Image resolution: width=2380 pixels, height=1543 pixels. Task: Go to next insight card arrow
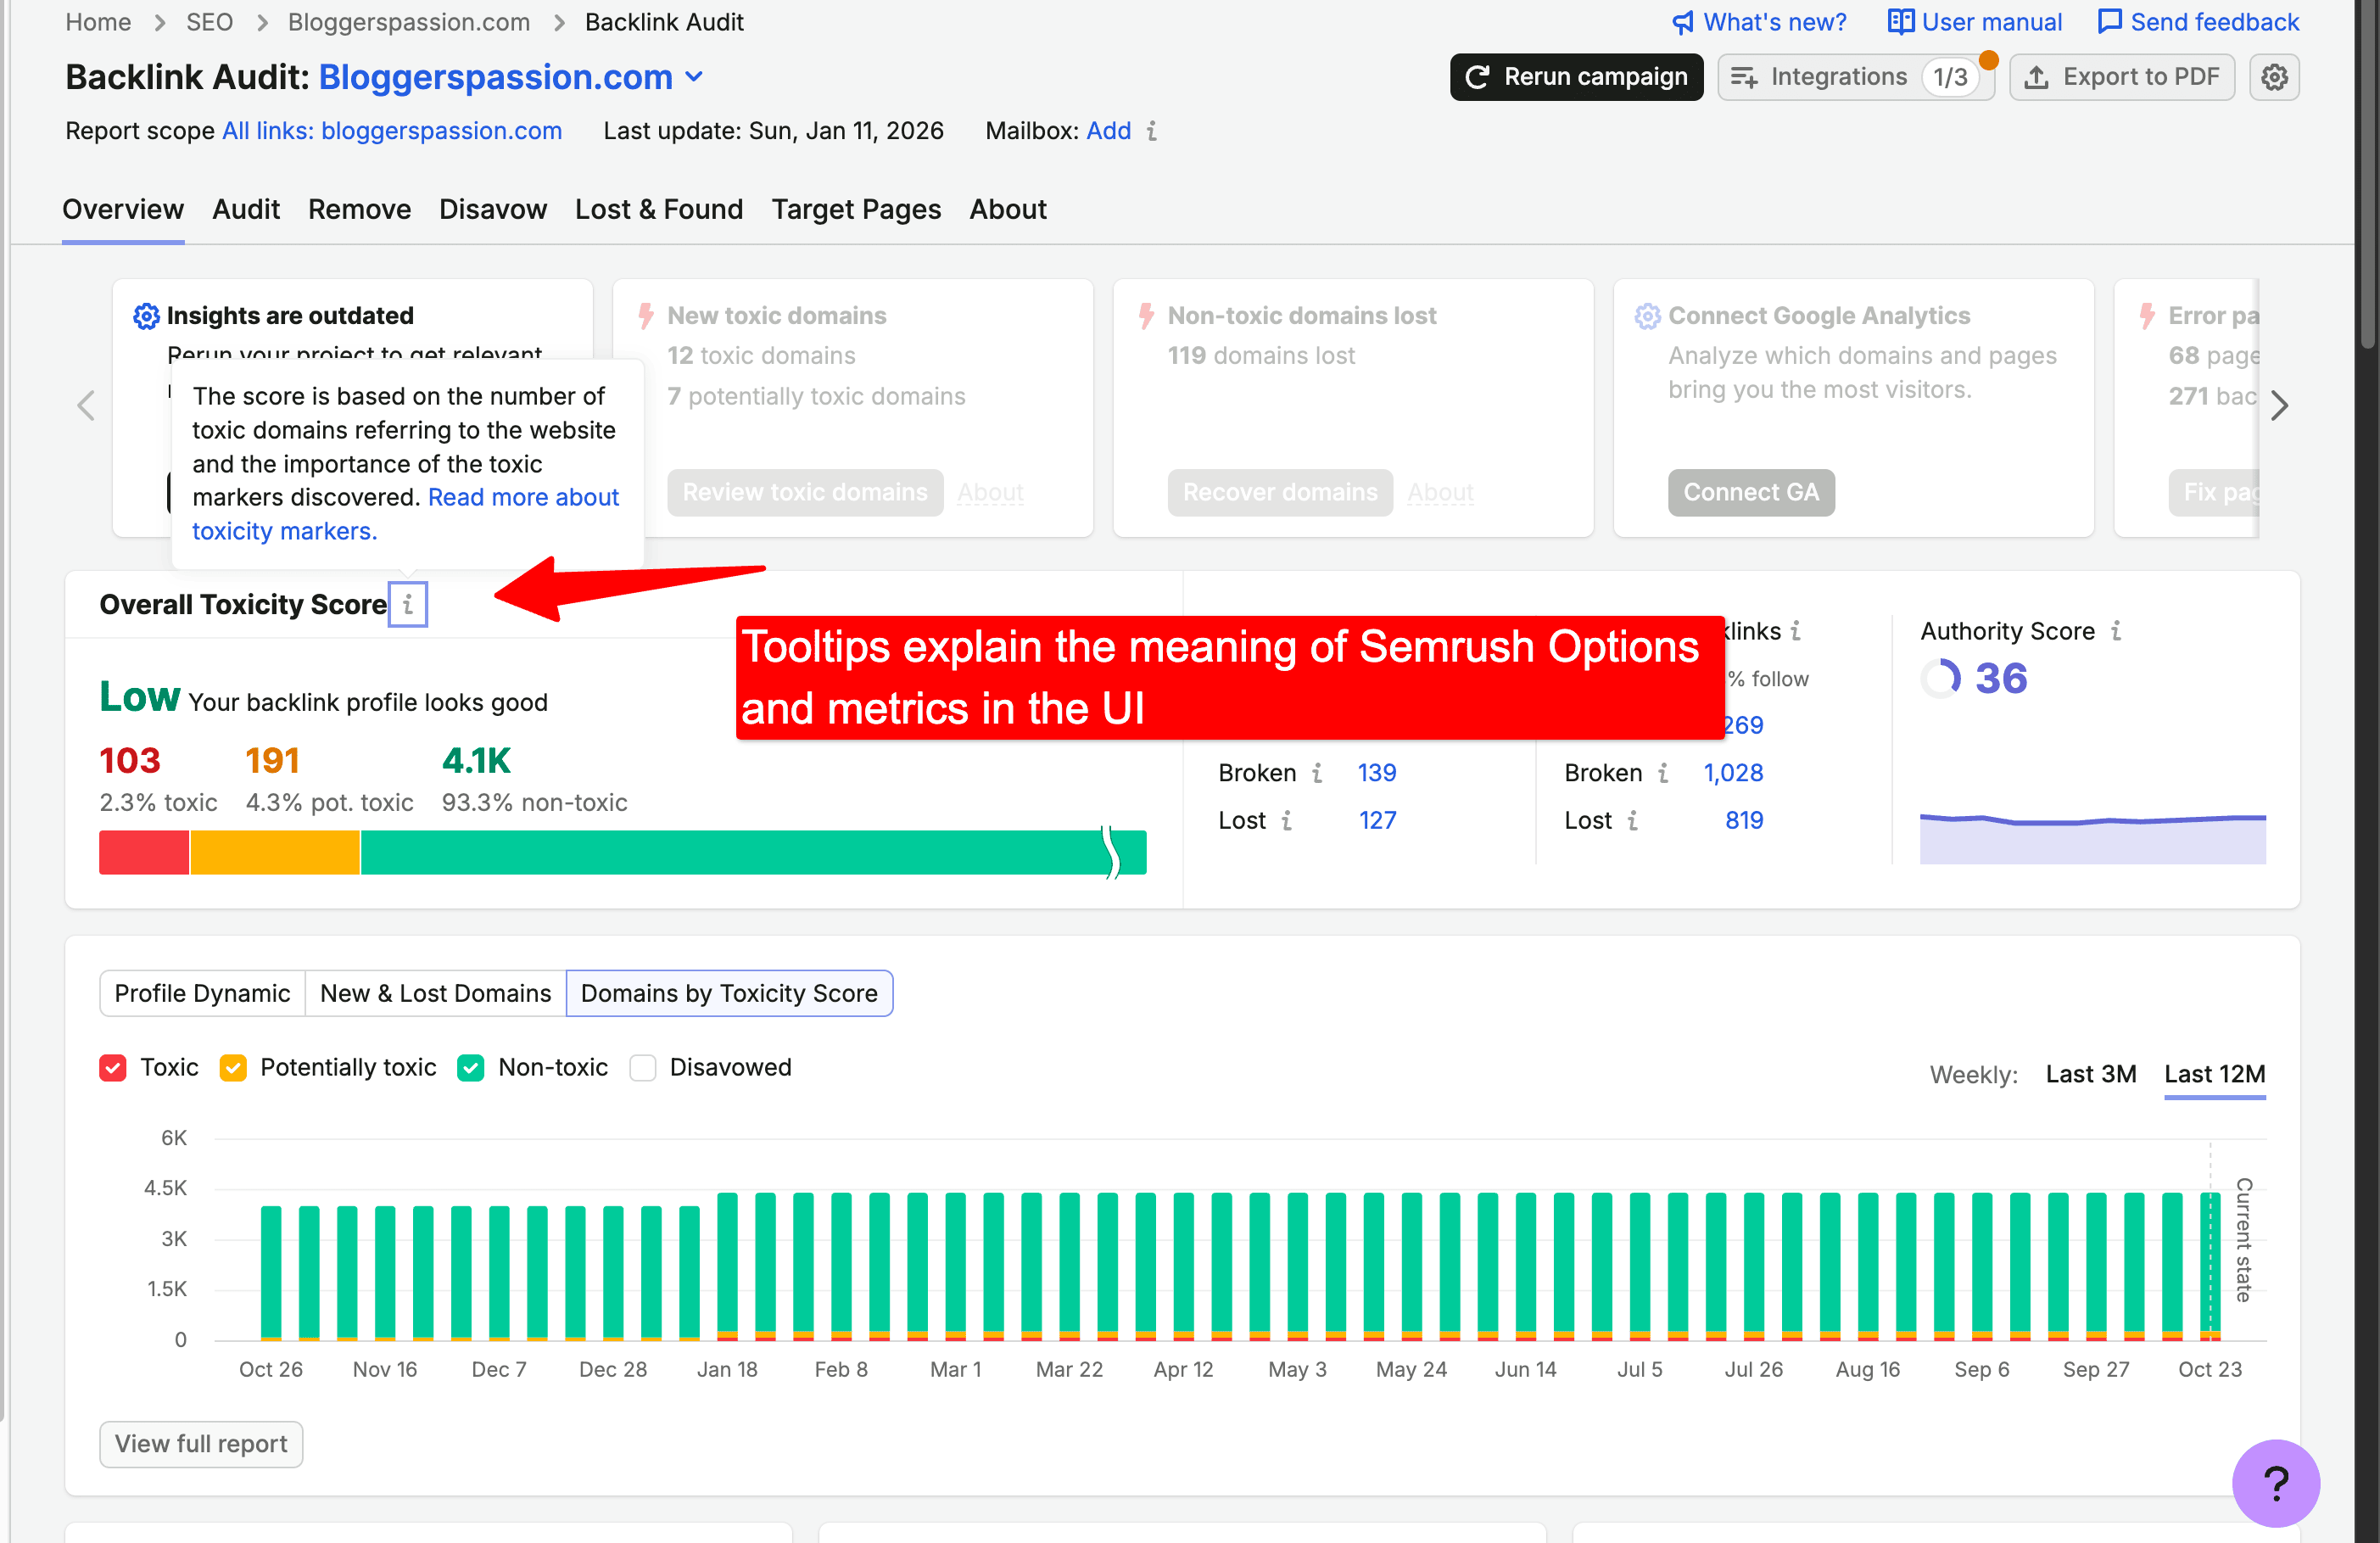[x=2279, y=406]
